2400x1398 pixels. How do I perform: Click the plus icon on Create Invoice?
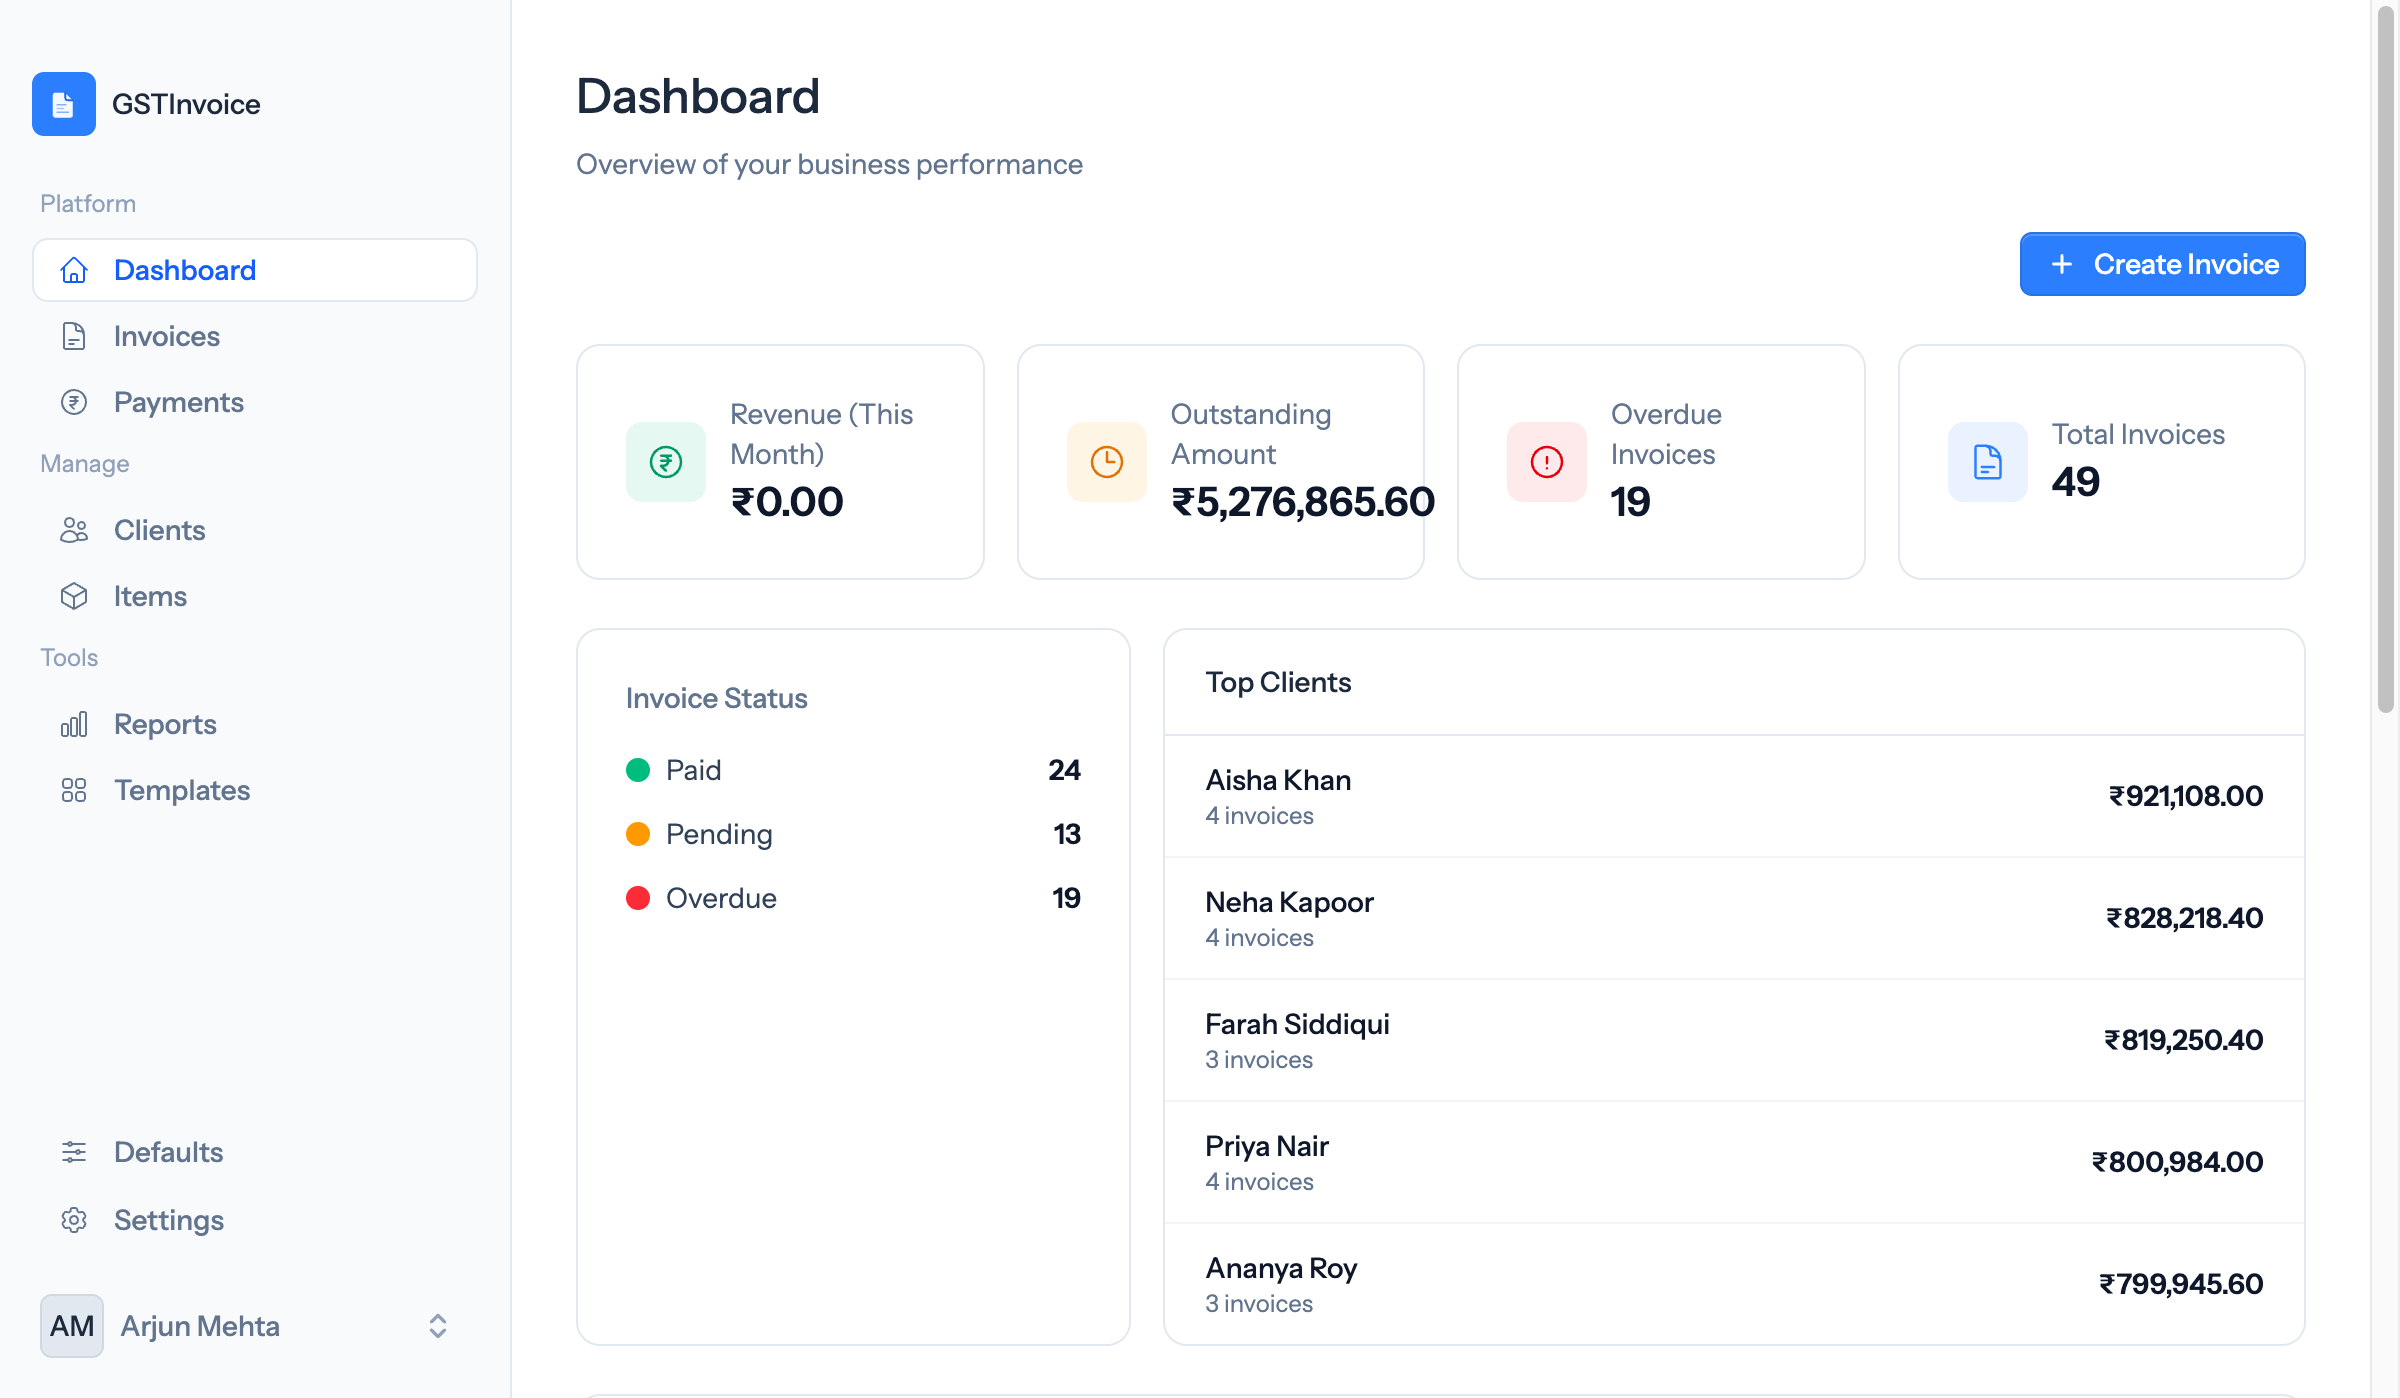2062,264
